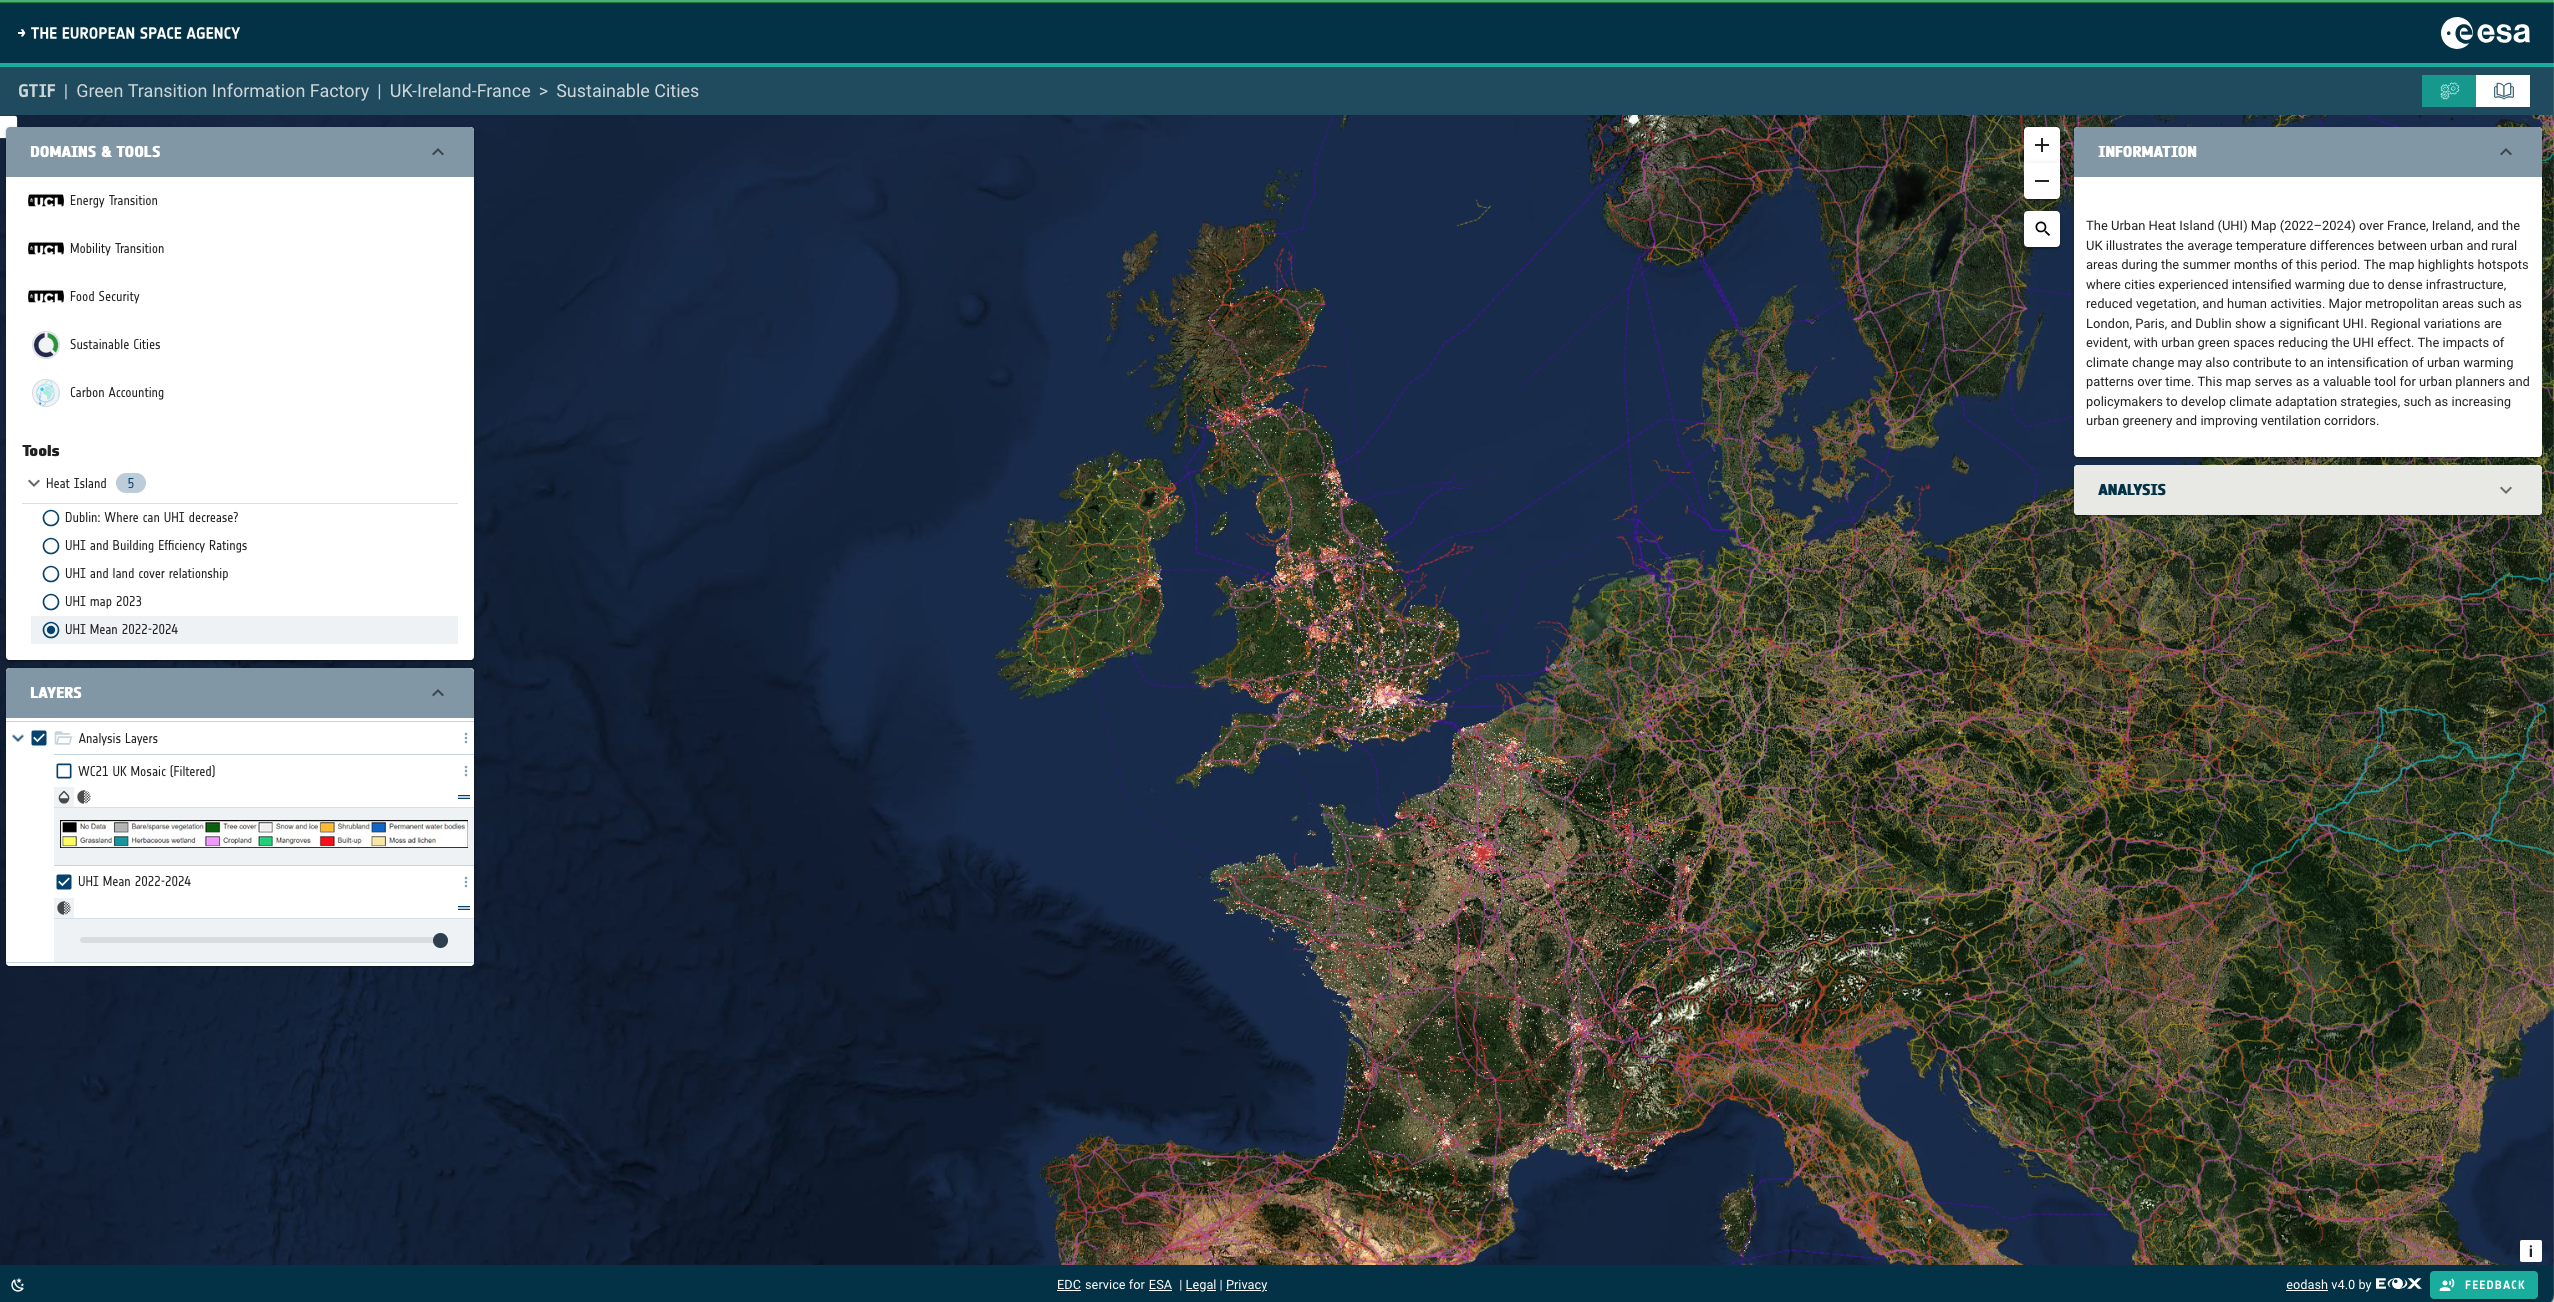Select the UHI map 2023 radio option
The image size is (2554, 1302).
[x=51, y=602]
